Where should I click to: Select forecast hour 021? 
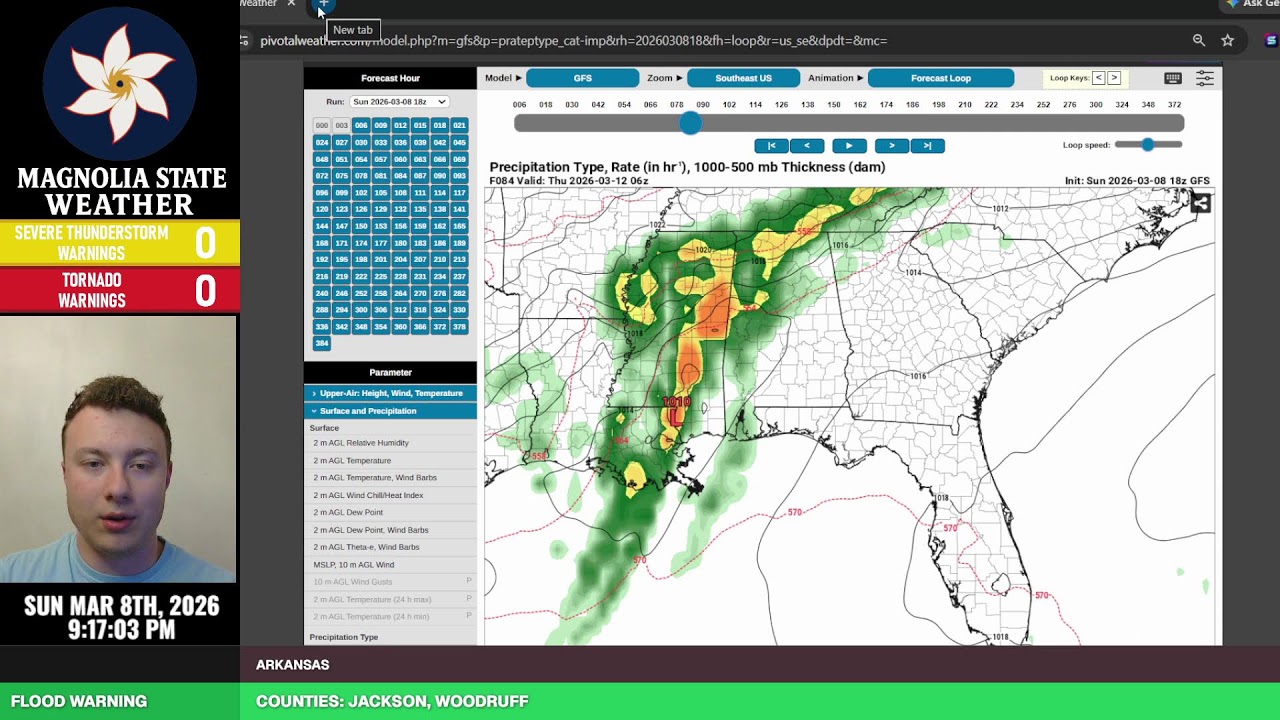(459, 125)
